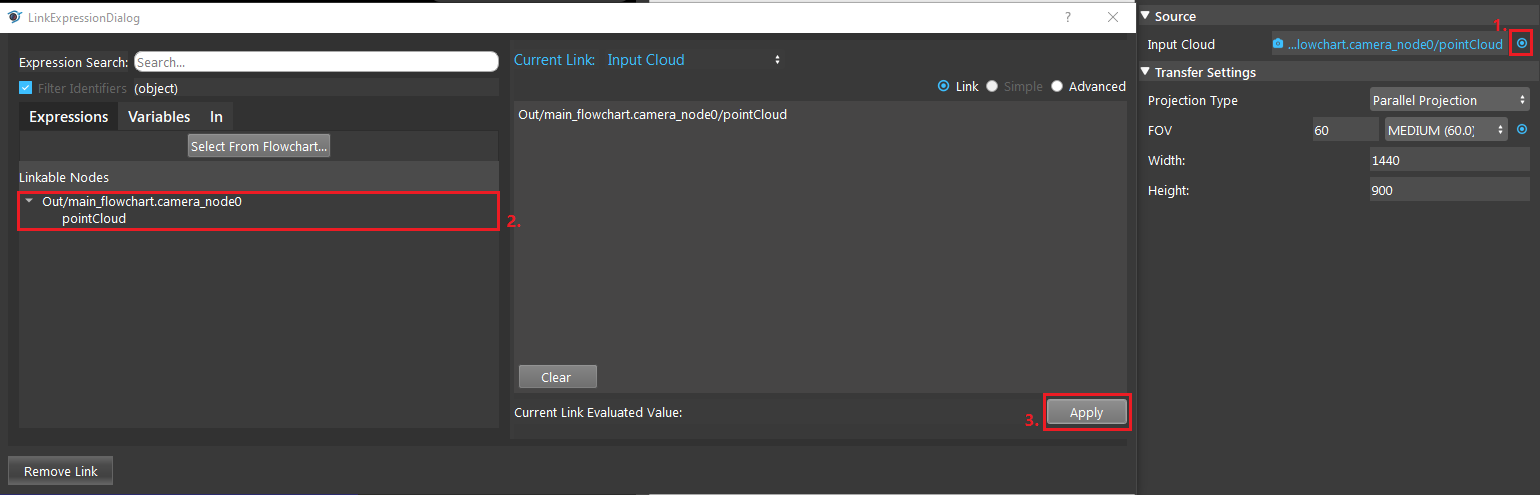1540x495 pixels.
Task: Click the link icon beside FOV preset
Action: 1522,129
